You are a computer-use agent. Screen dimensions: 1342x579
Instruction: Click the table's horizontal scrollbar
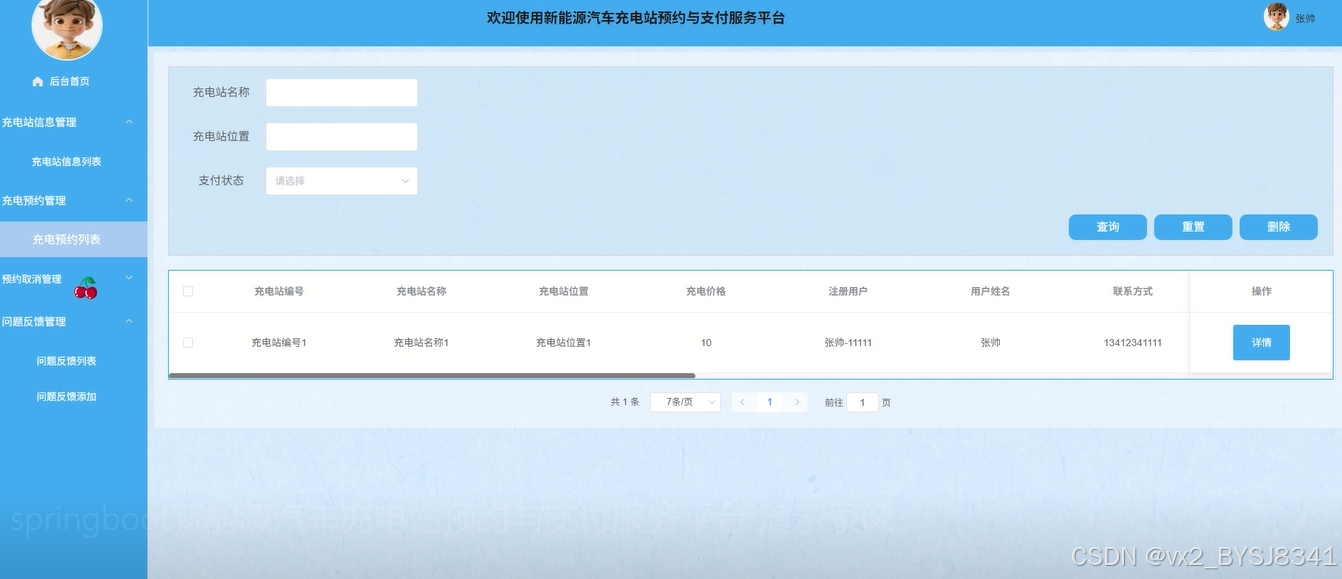432,376
